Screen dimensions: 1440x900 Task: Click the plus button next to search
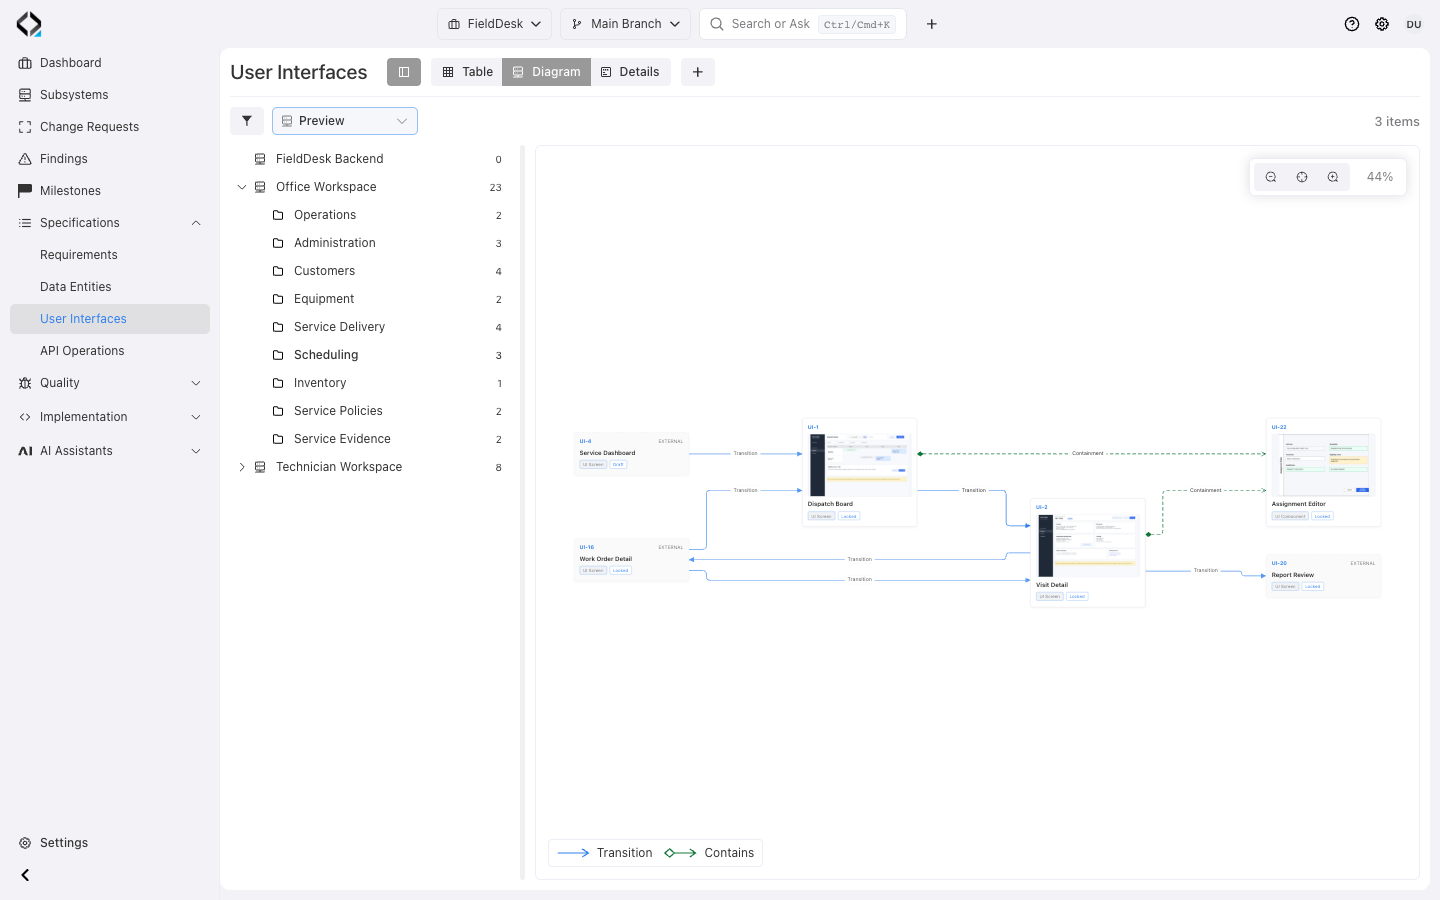(x=932, y=24)
